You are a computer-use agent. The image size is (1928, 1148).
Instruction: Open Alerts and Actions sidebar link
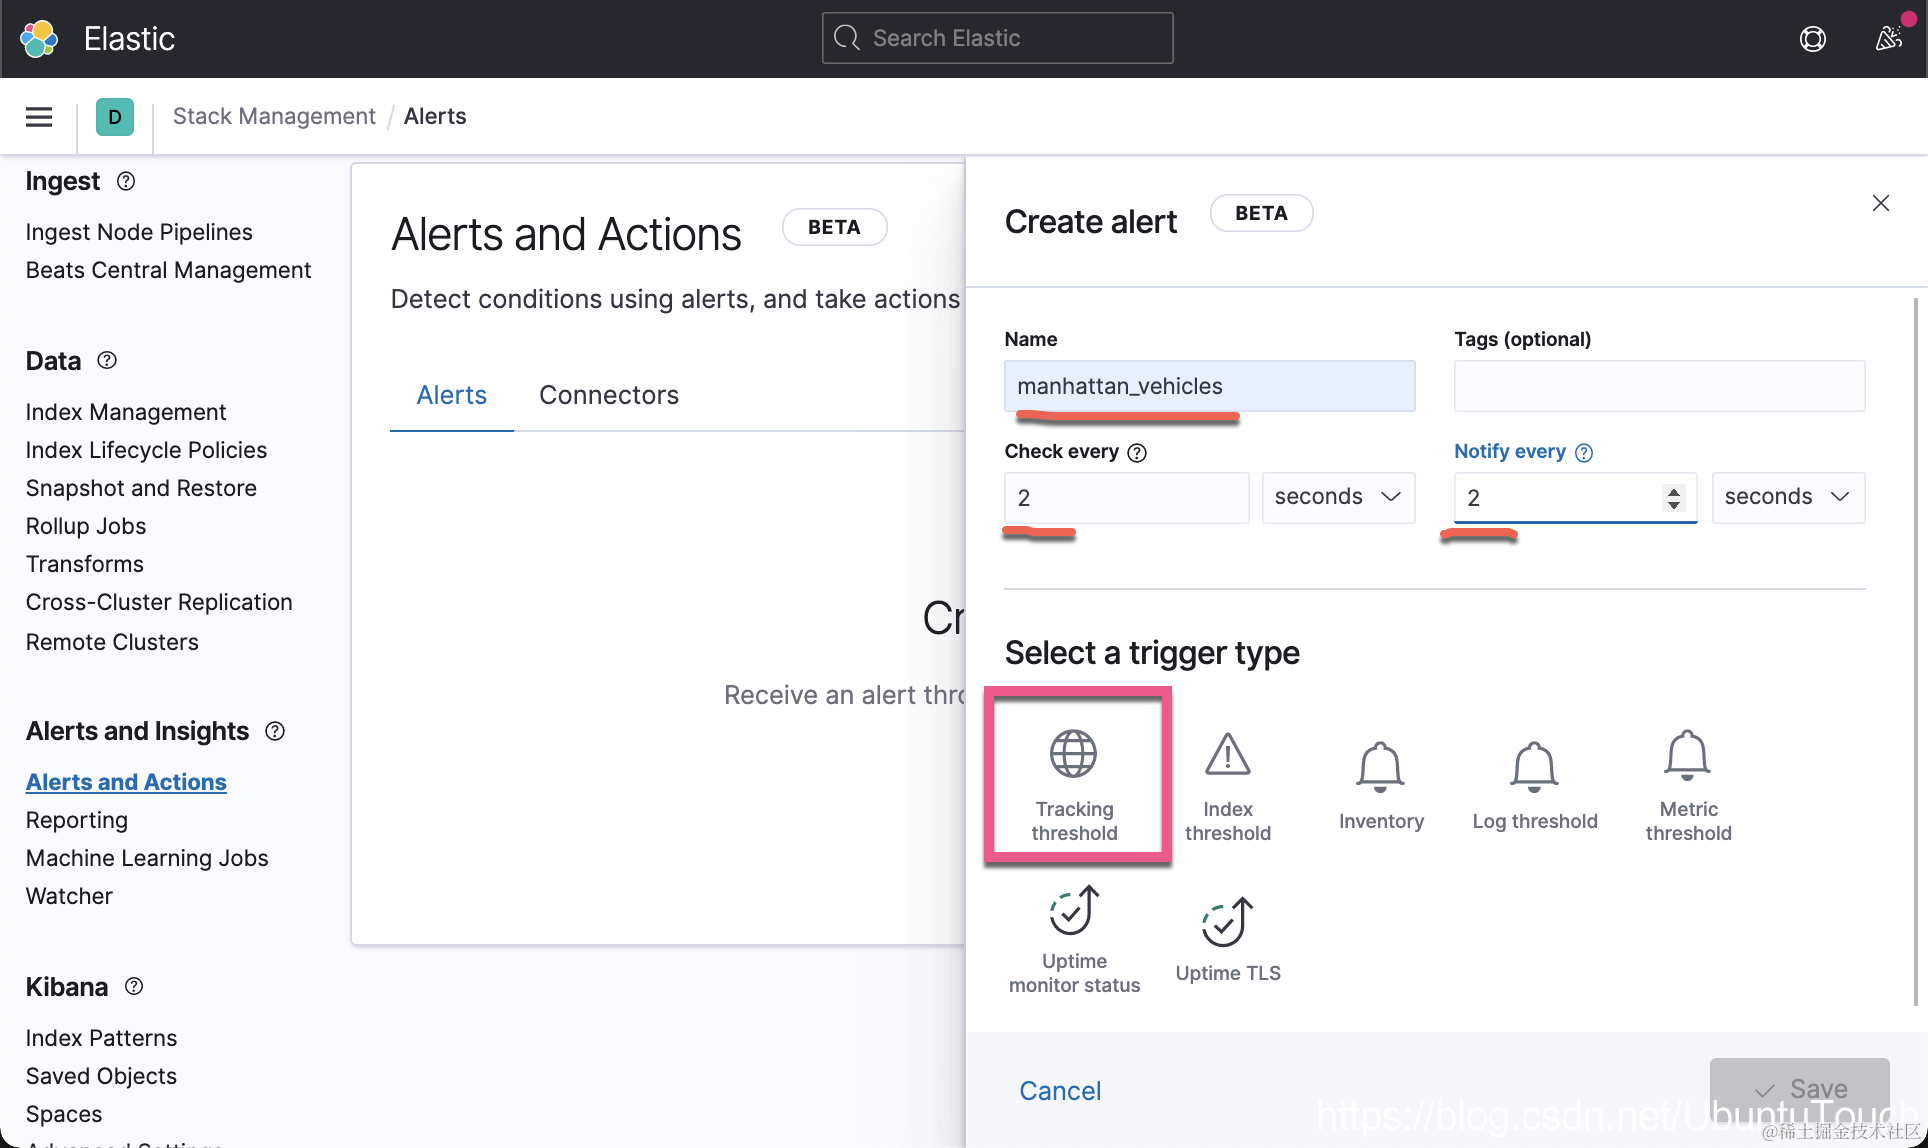[126, 782]
